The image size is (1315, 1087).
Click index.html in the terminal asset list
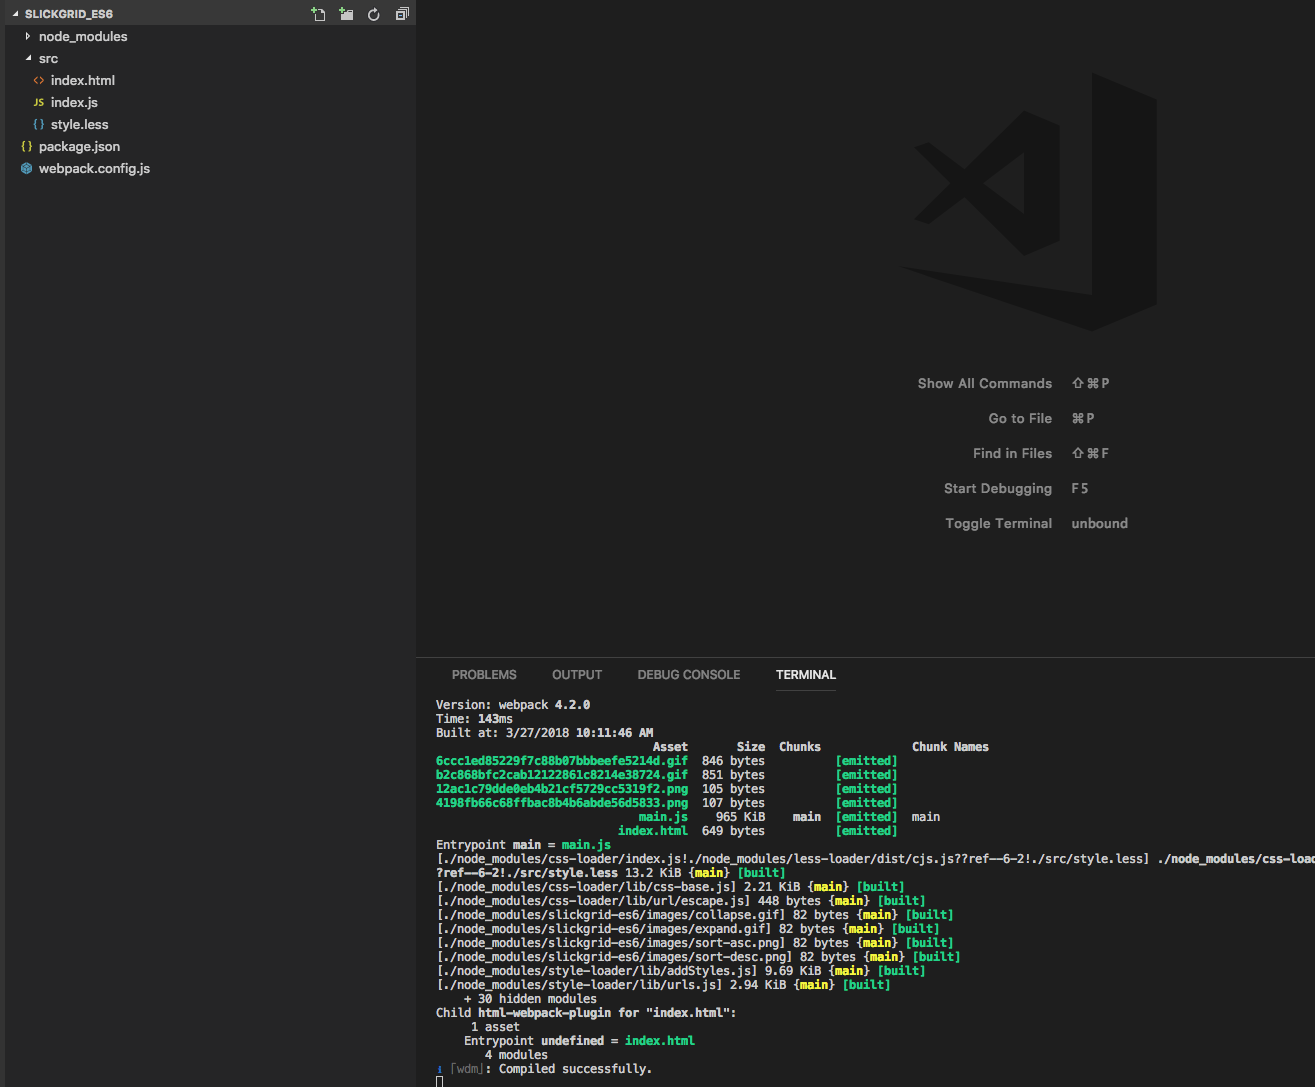tap(653, 831)
